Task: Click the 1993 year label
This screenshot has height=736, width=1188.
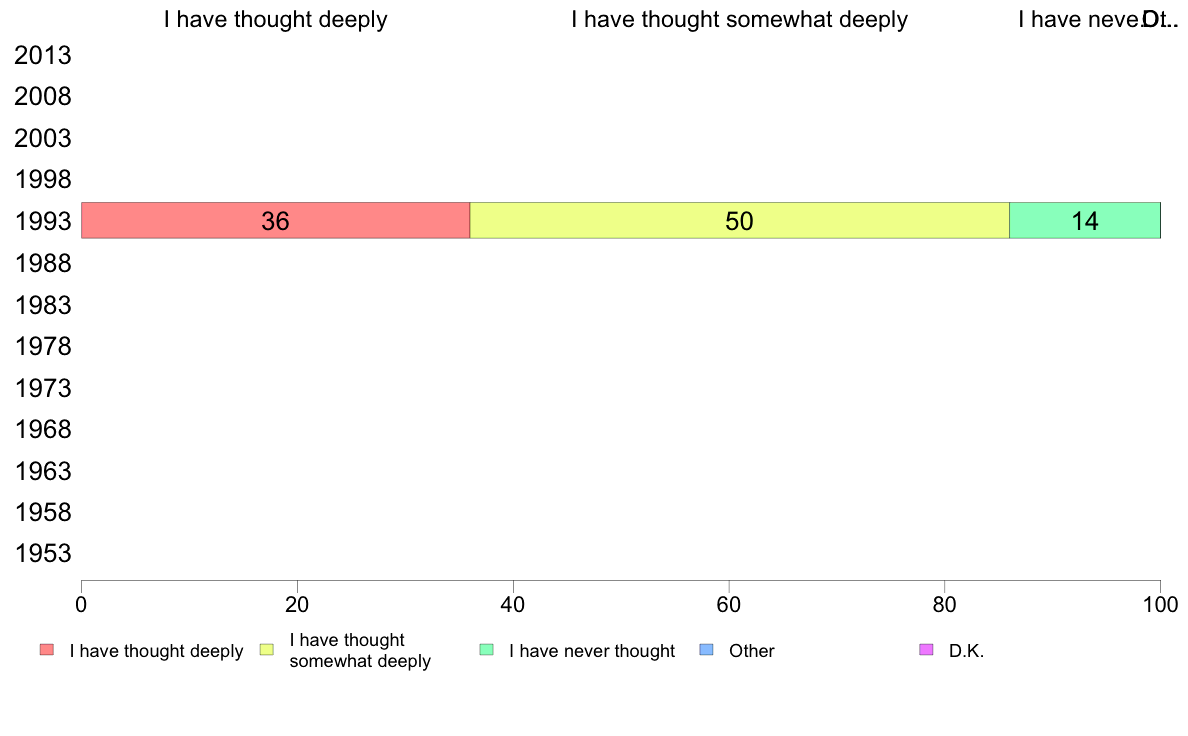Action: coord(43,221)
